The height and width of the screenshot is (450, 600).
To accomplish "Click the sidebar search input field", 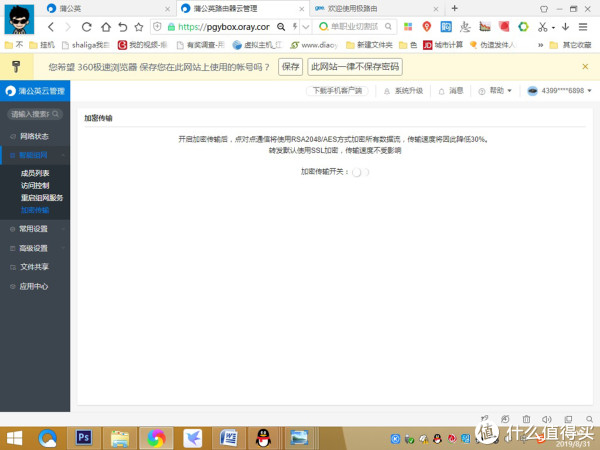I will [35, 114].
